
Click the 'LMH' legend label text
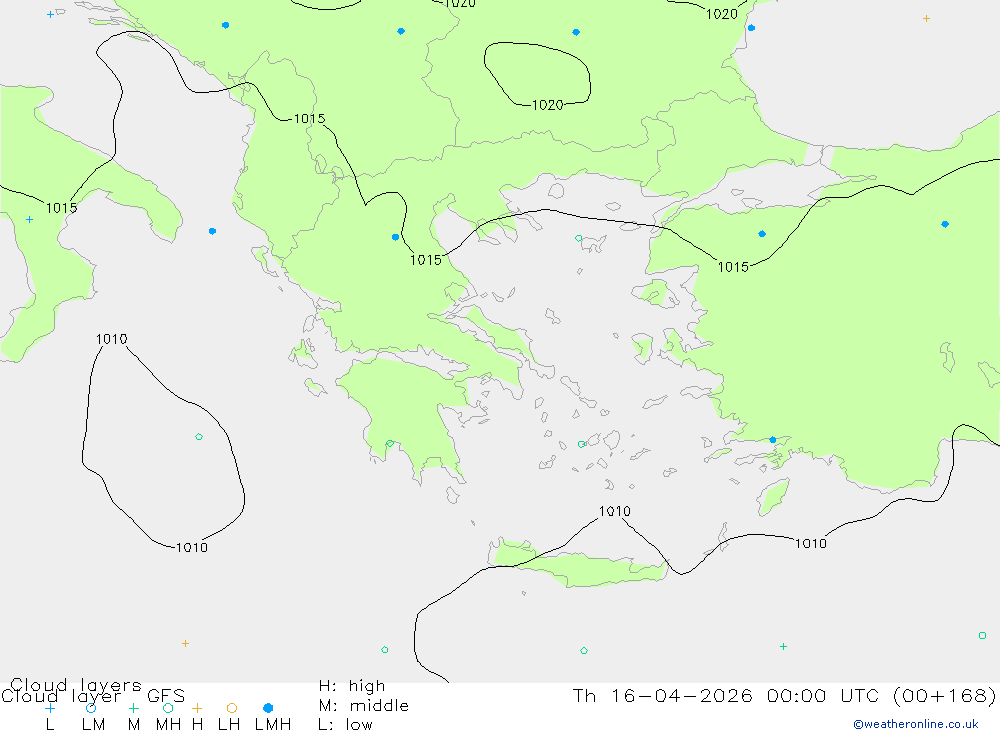pos(273,725)
